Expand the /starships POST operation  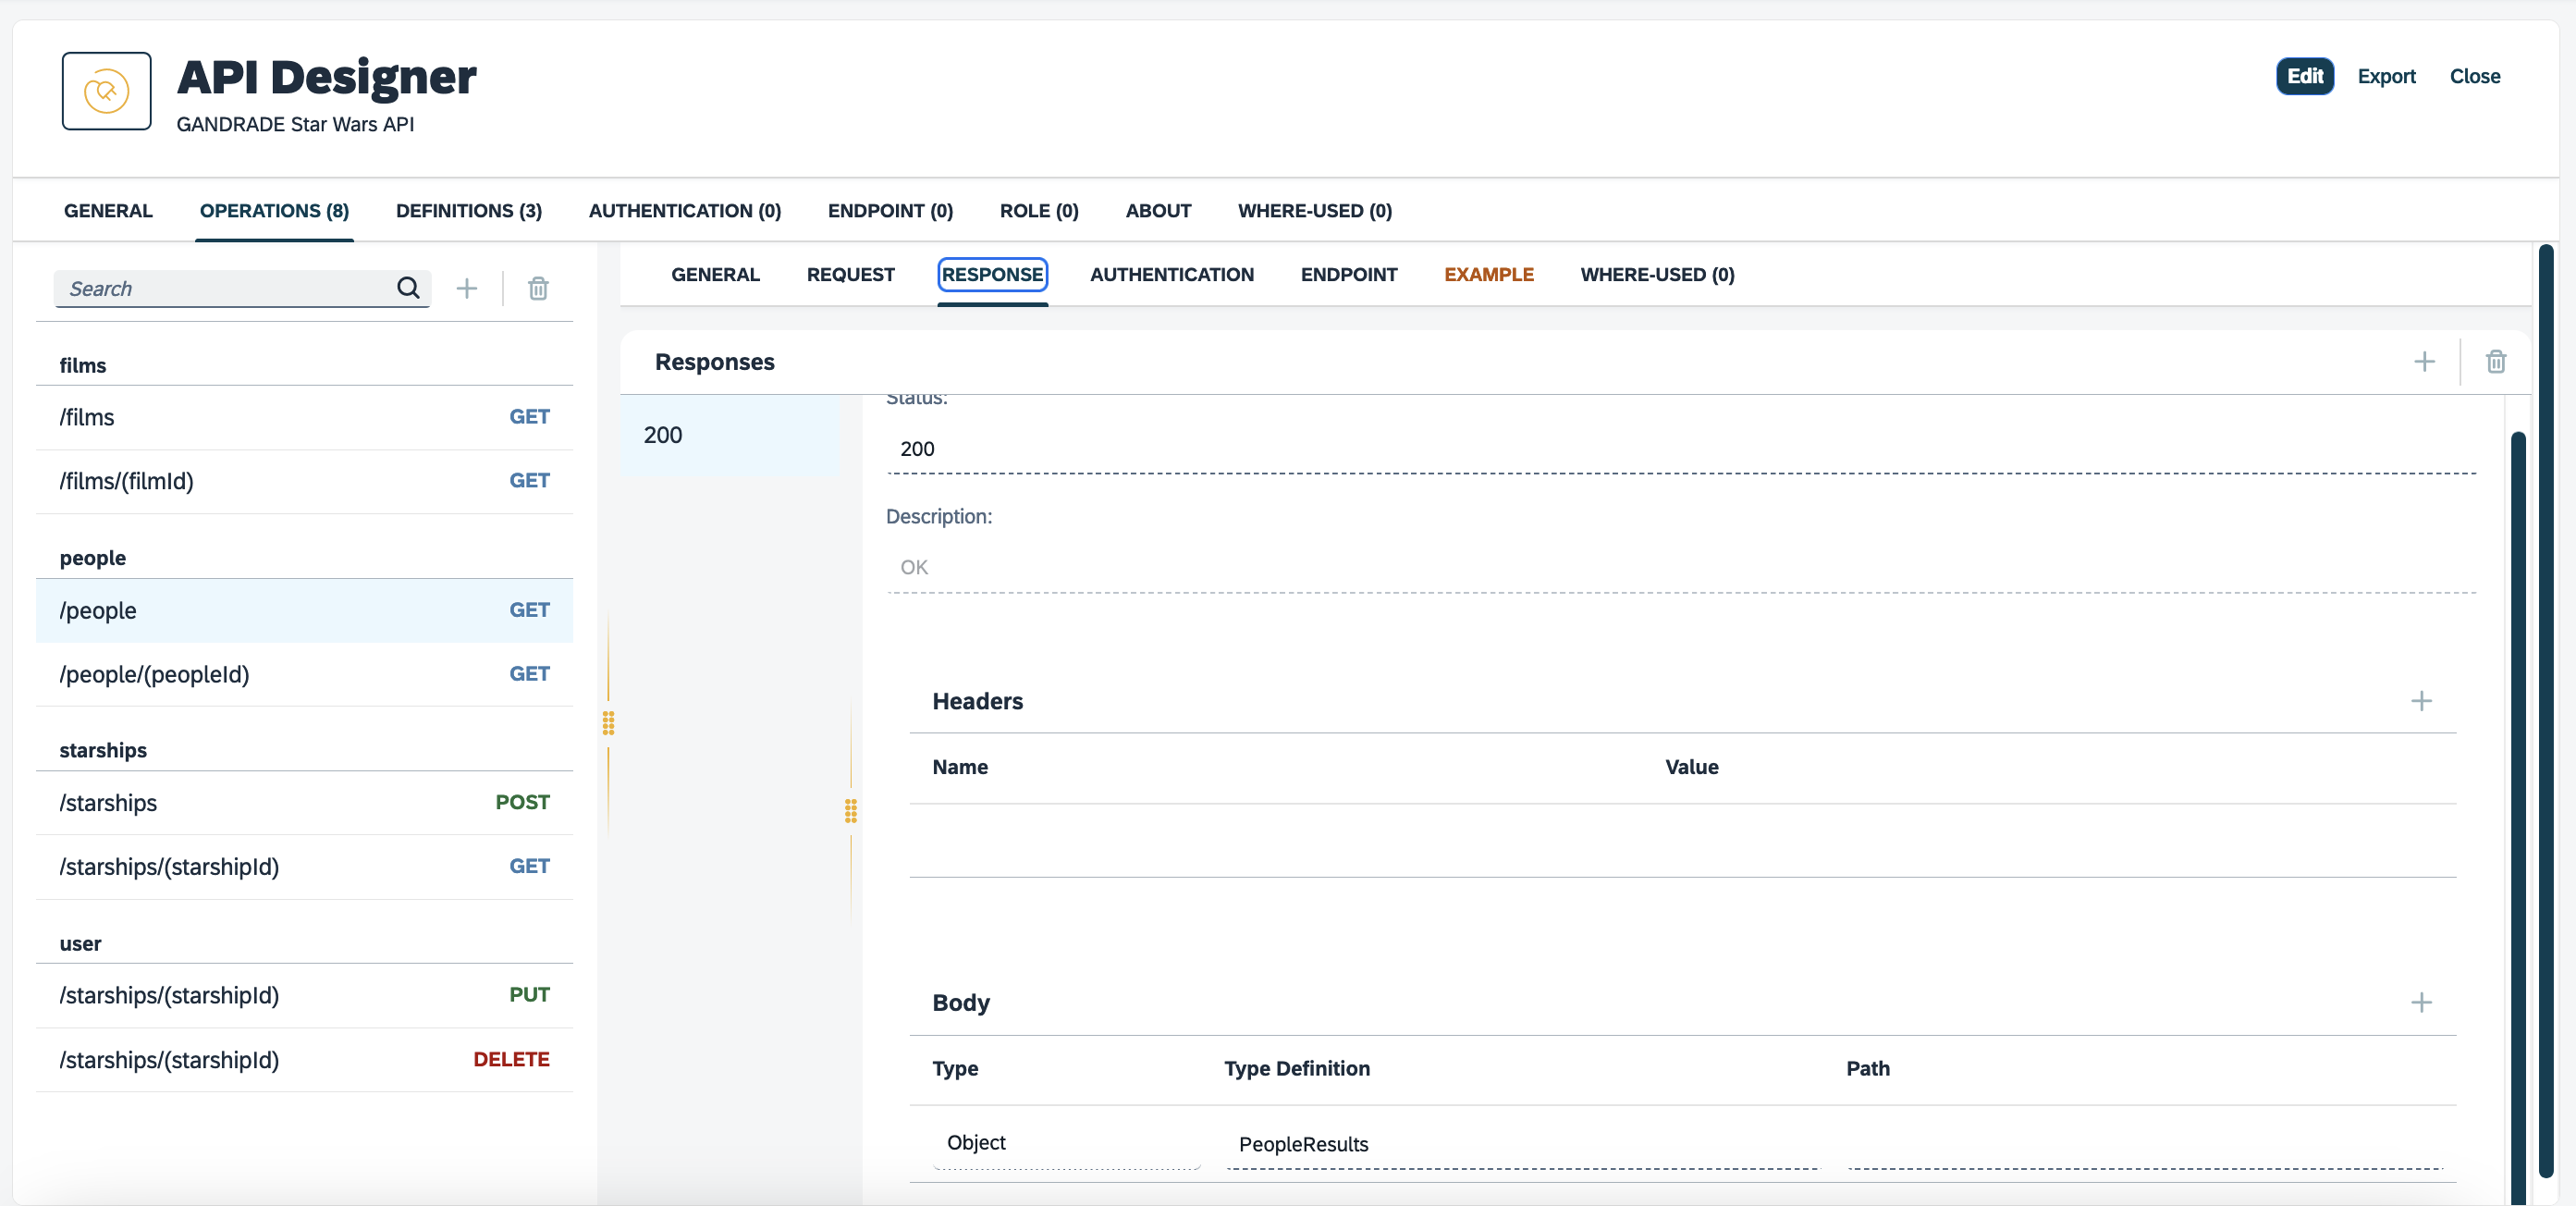(304, 802)
